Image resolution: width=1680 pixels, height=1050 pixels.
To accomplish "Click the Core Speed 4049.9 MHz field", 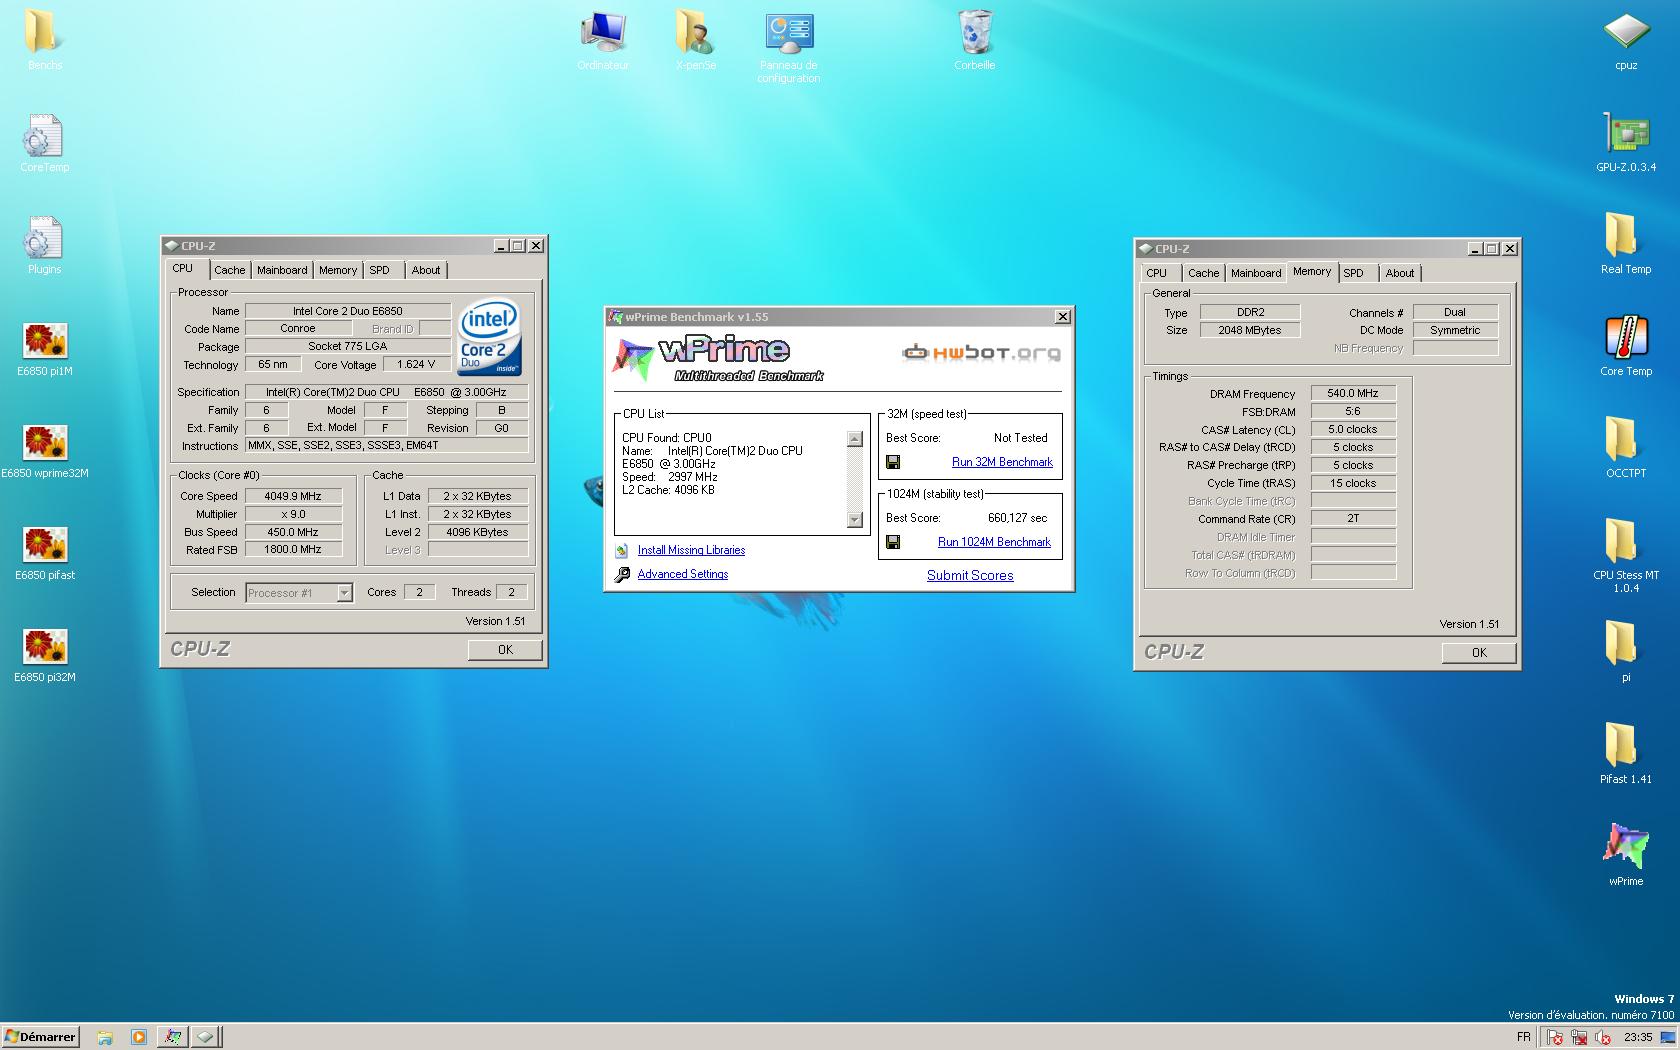I will pyautogui.click(x=294, y=496).
